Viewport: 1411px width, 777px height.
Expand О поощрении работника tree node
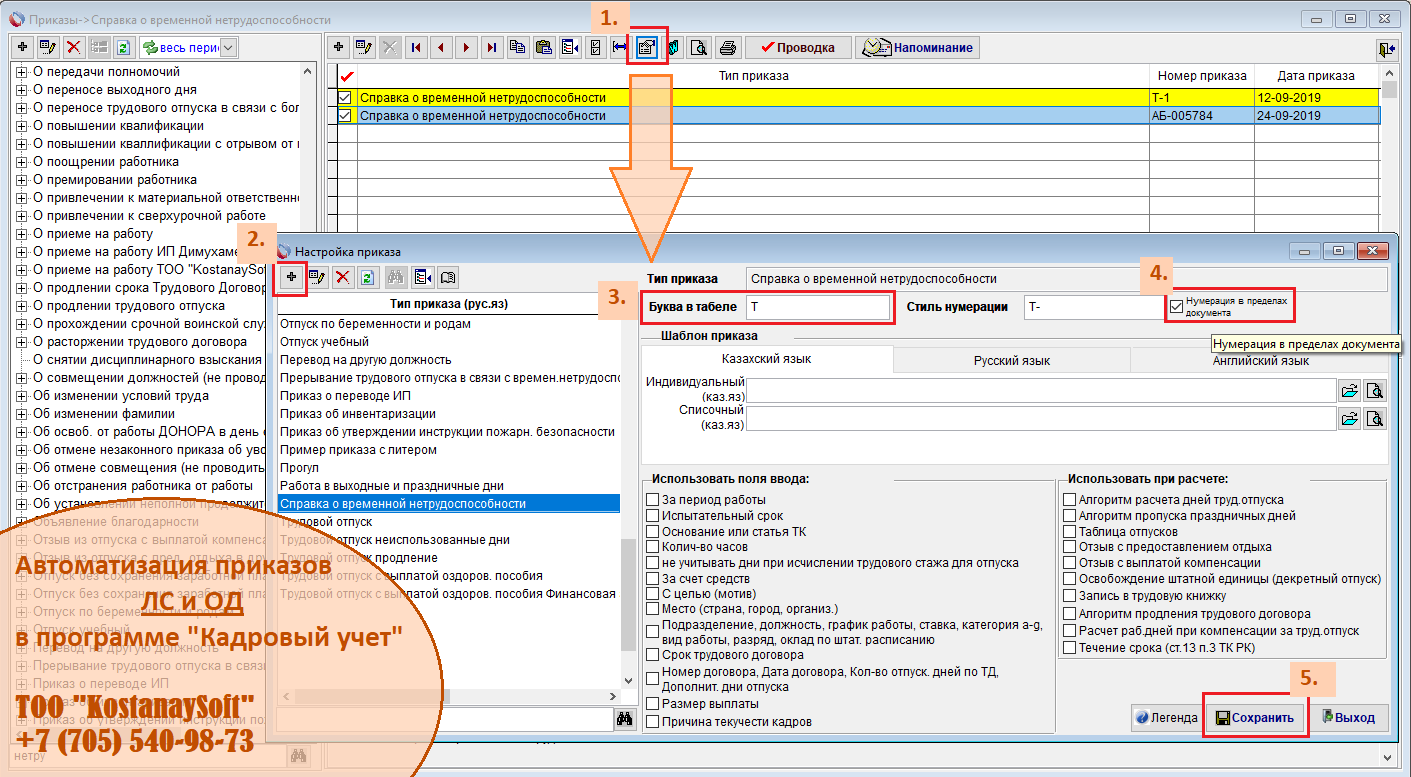pos(21,162)
